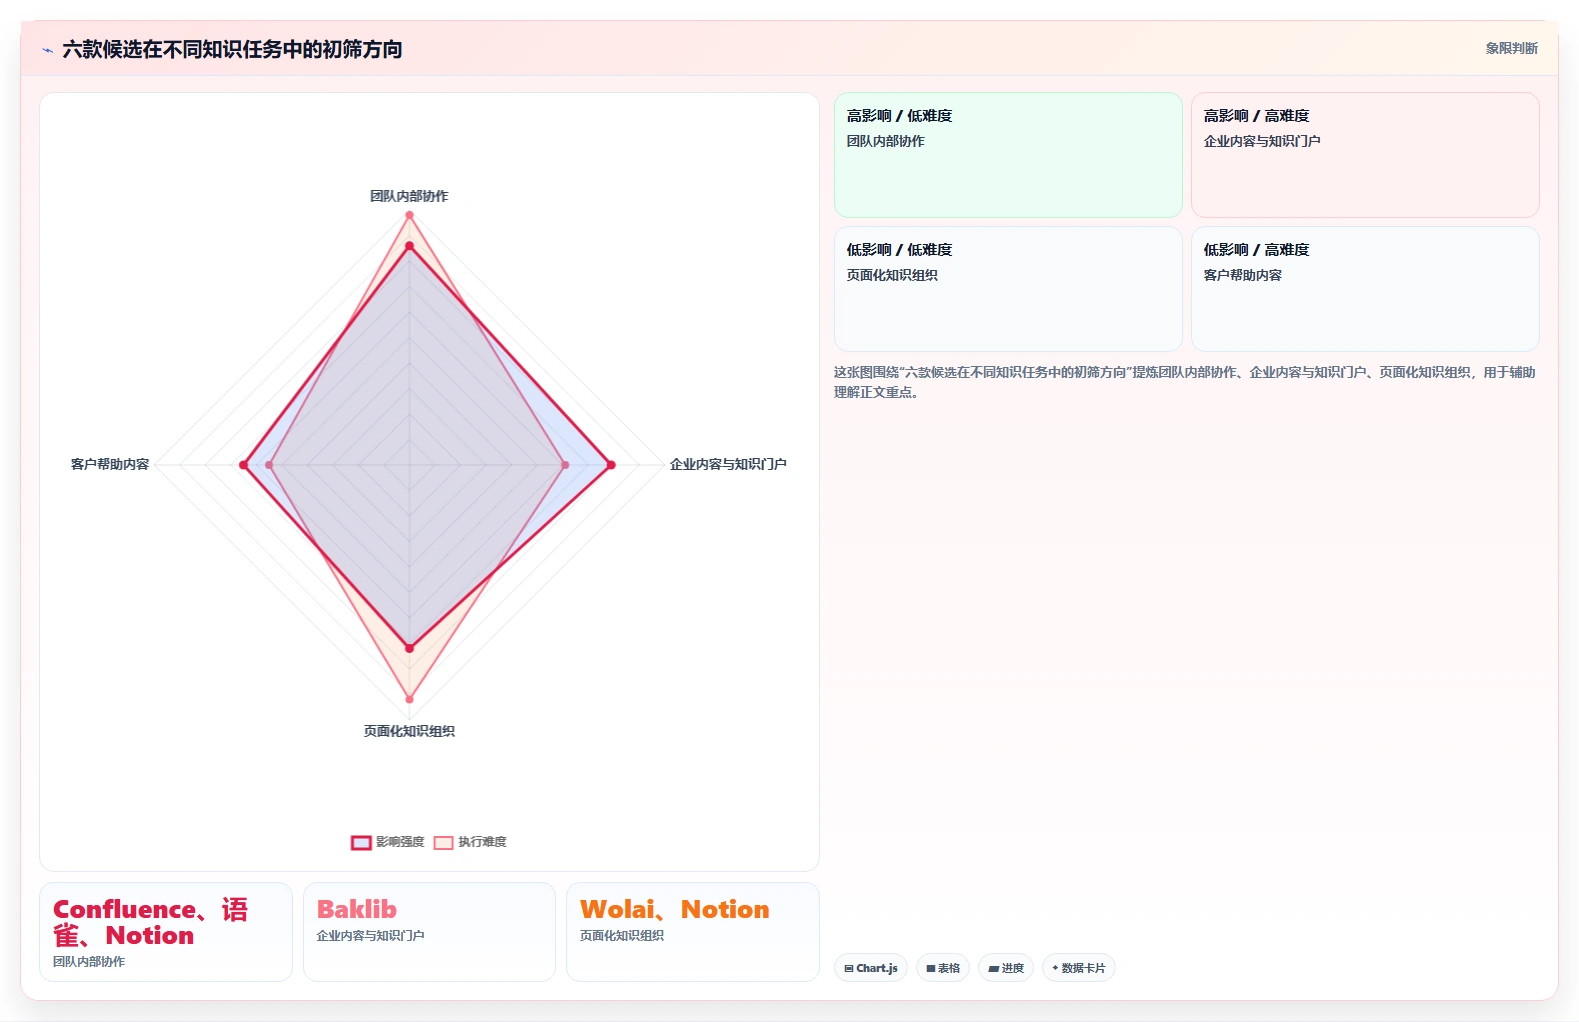Click the 客户帮助内容 radar axis label
1579x1022 pixels.
(110, 464)
